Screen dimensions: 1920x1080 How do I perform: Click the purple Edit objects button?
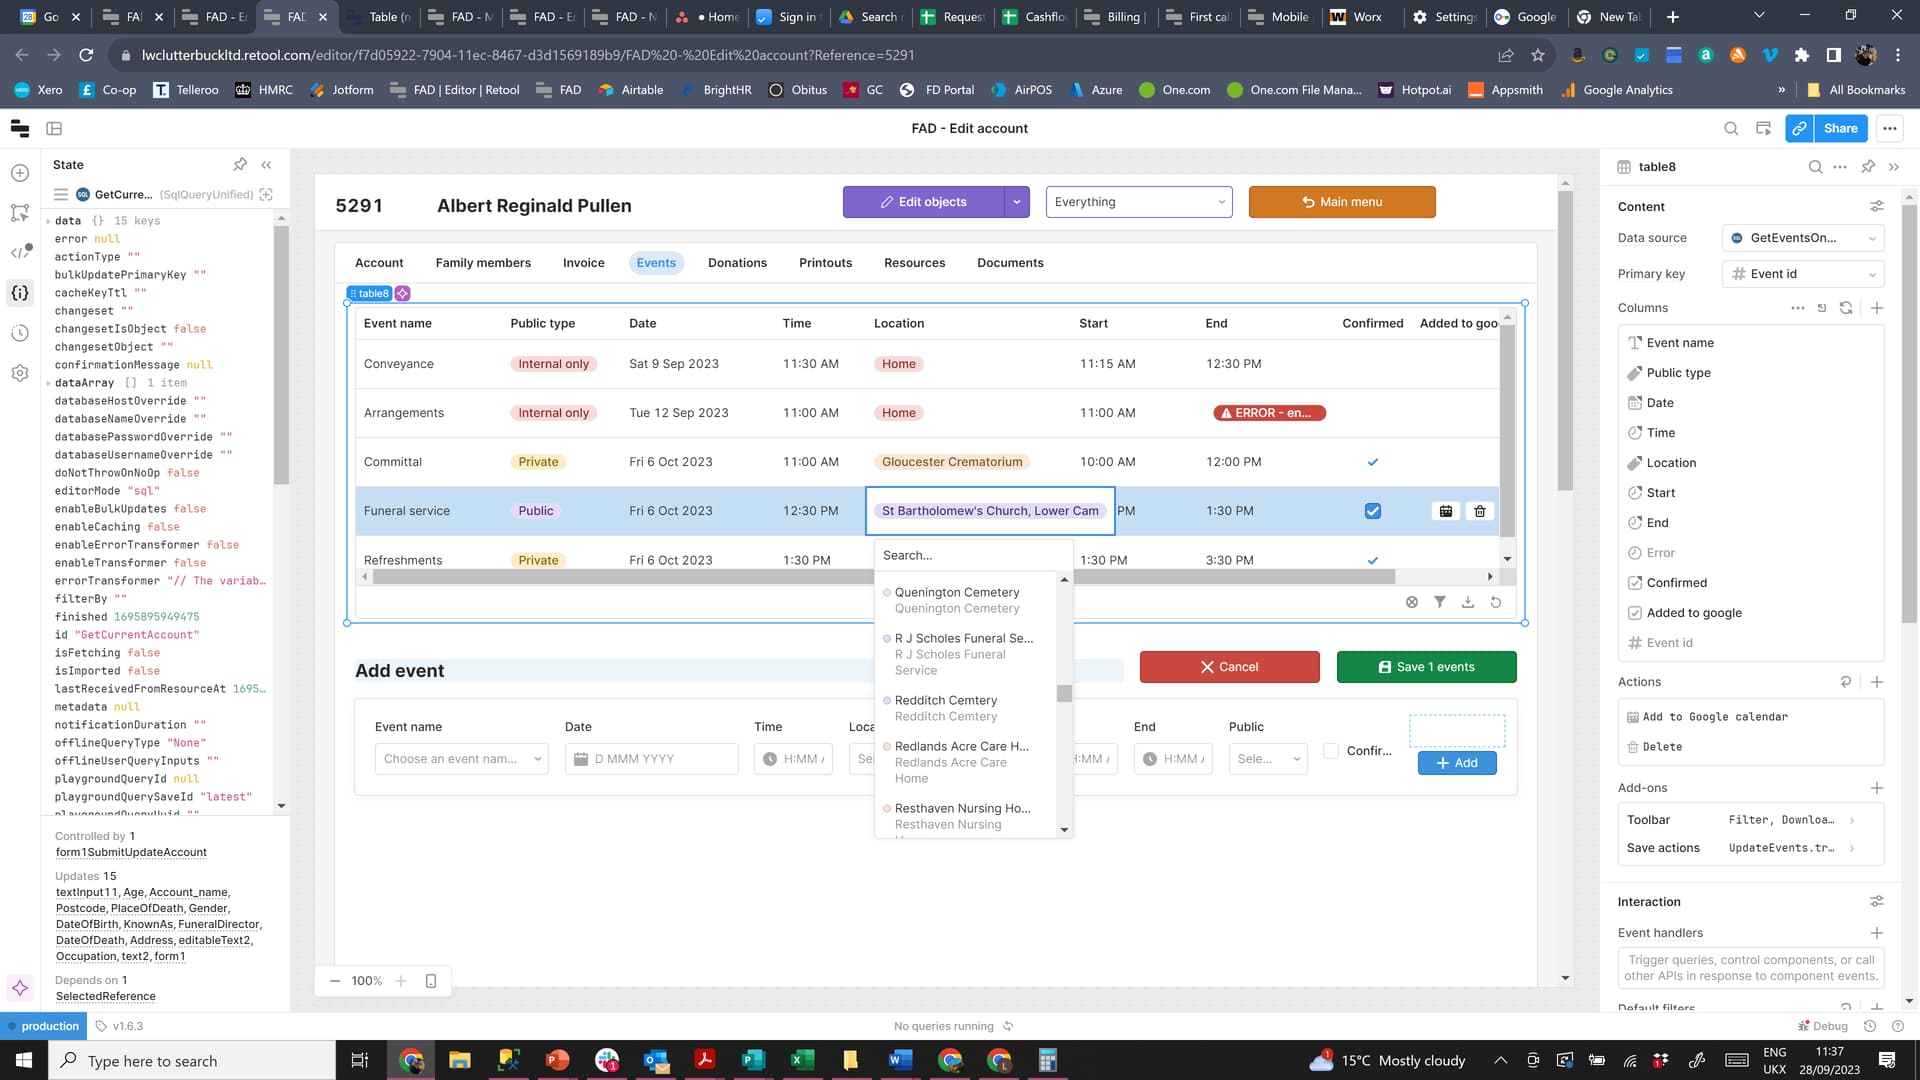click(x=923, y=202)
